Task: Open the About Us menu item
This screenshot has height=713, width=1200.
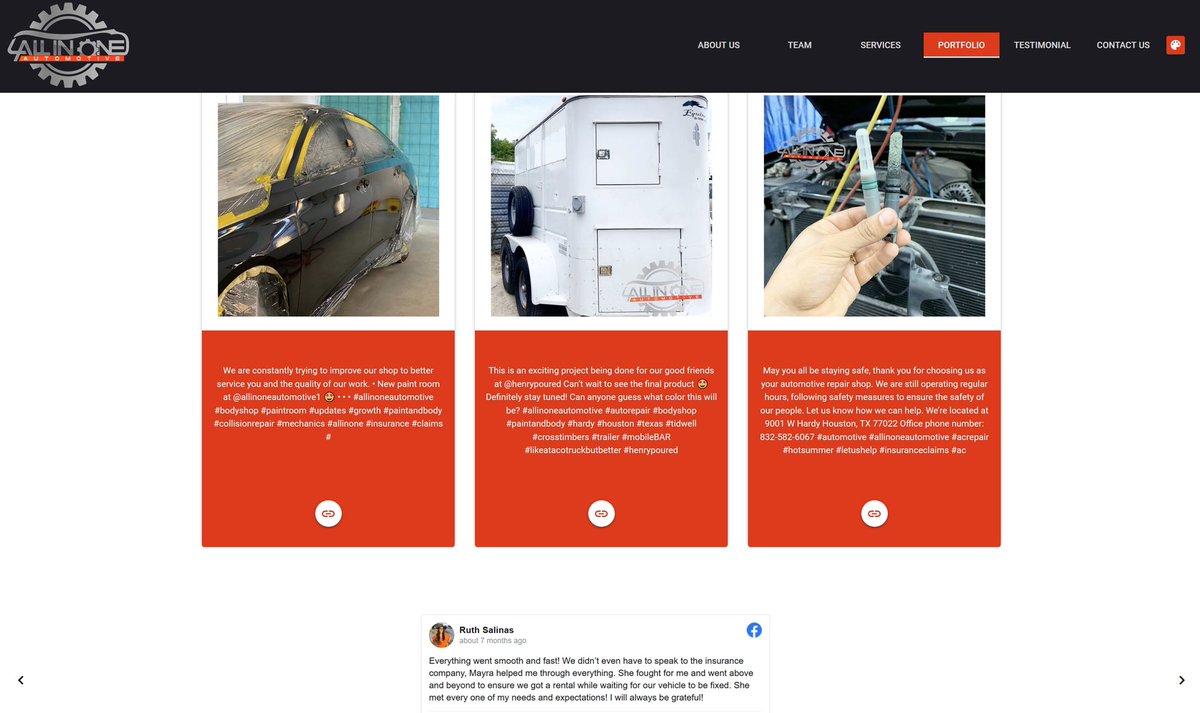Action: (x=719, y=45)
